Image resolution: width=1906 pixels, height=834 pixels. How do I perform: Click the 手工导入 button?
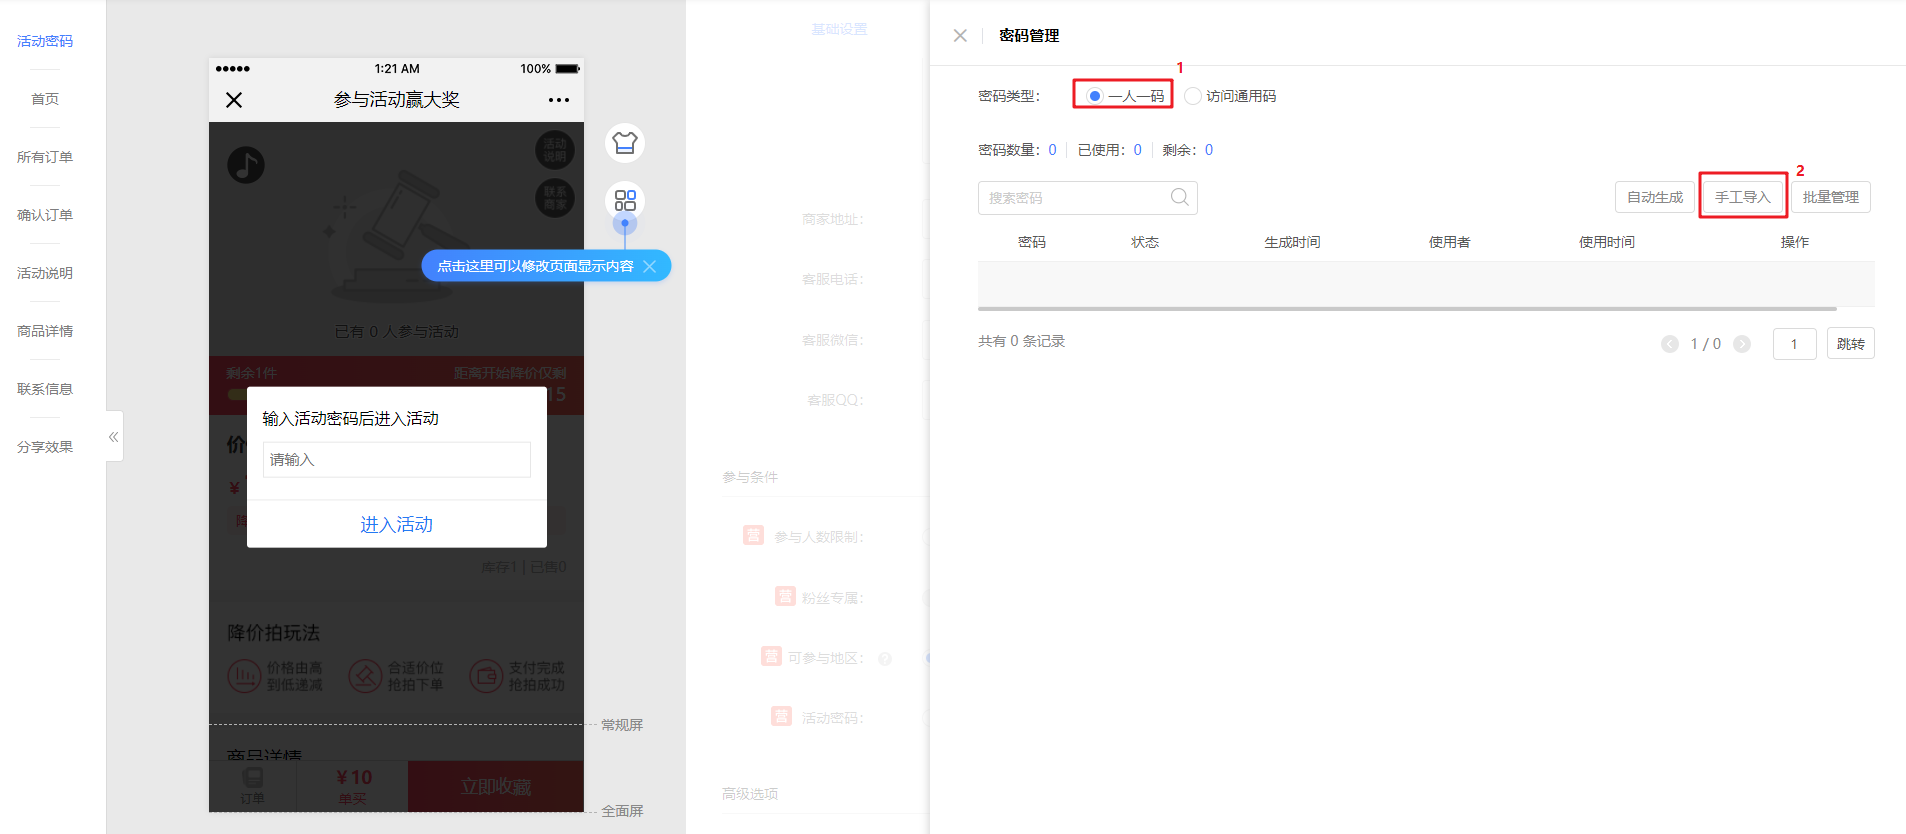click(x=1743, y=197)
